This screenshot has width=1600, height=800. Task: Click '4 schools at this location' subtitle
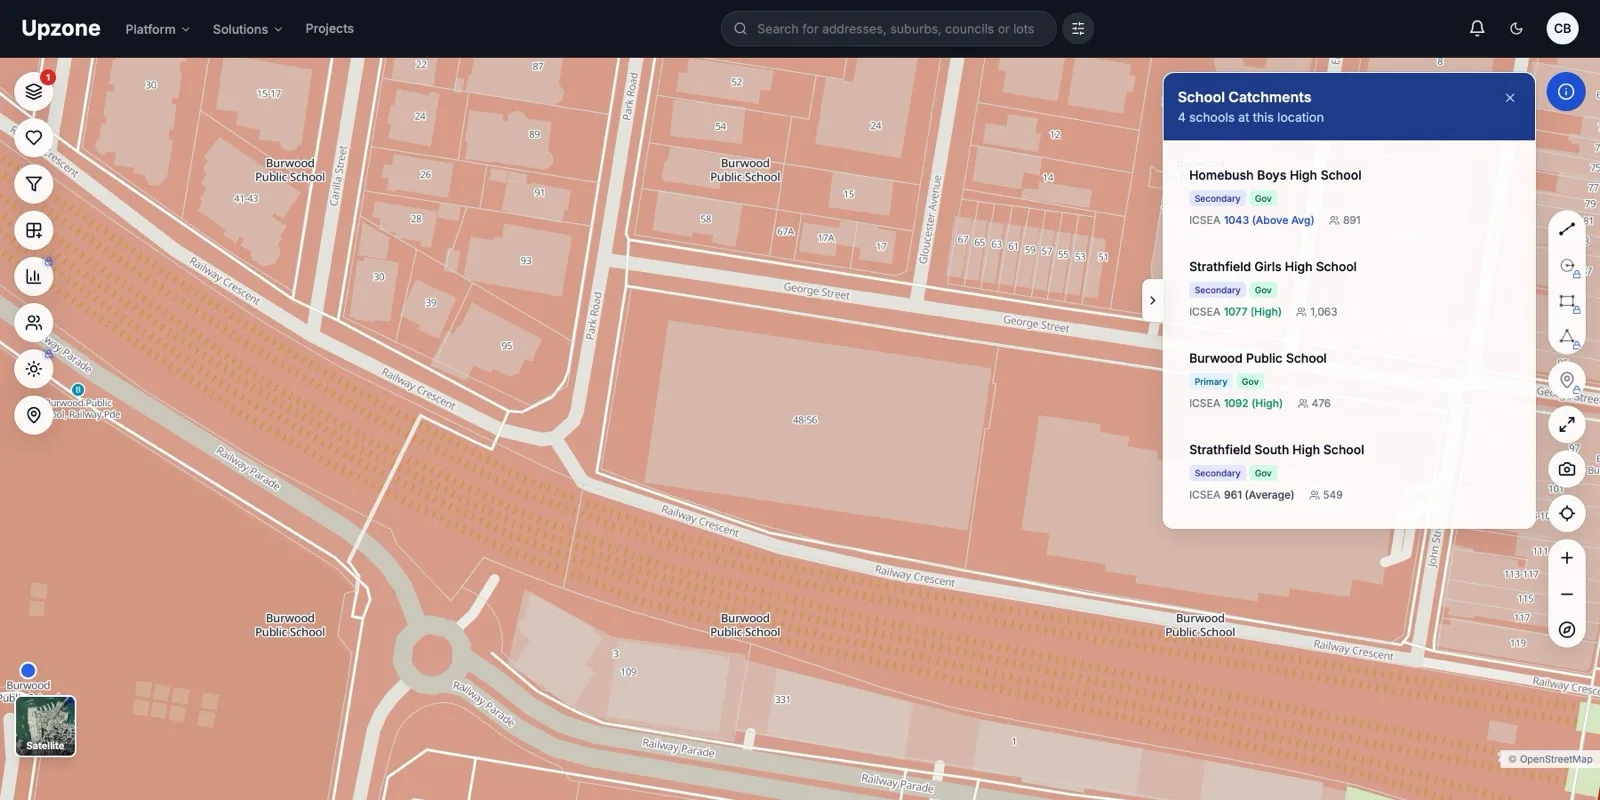(1250, 118)
